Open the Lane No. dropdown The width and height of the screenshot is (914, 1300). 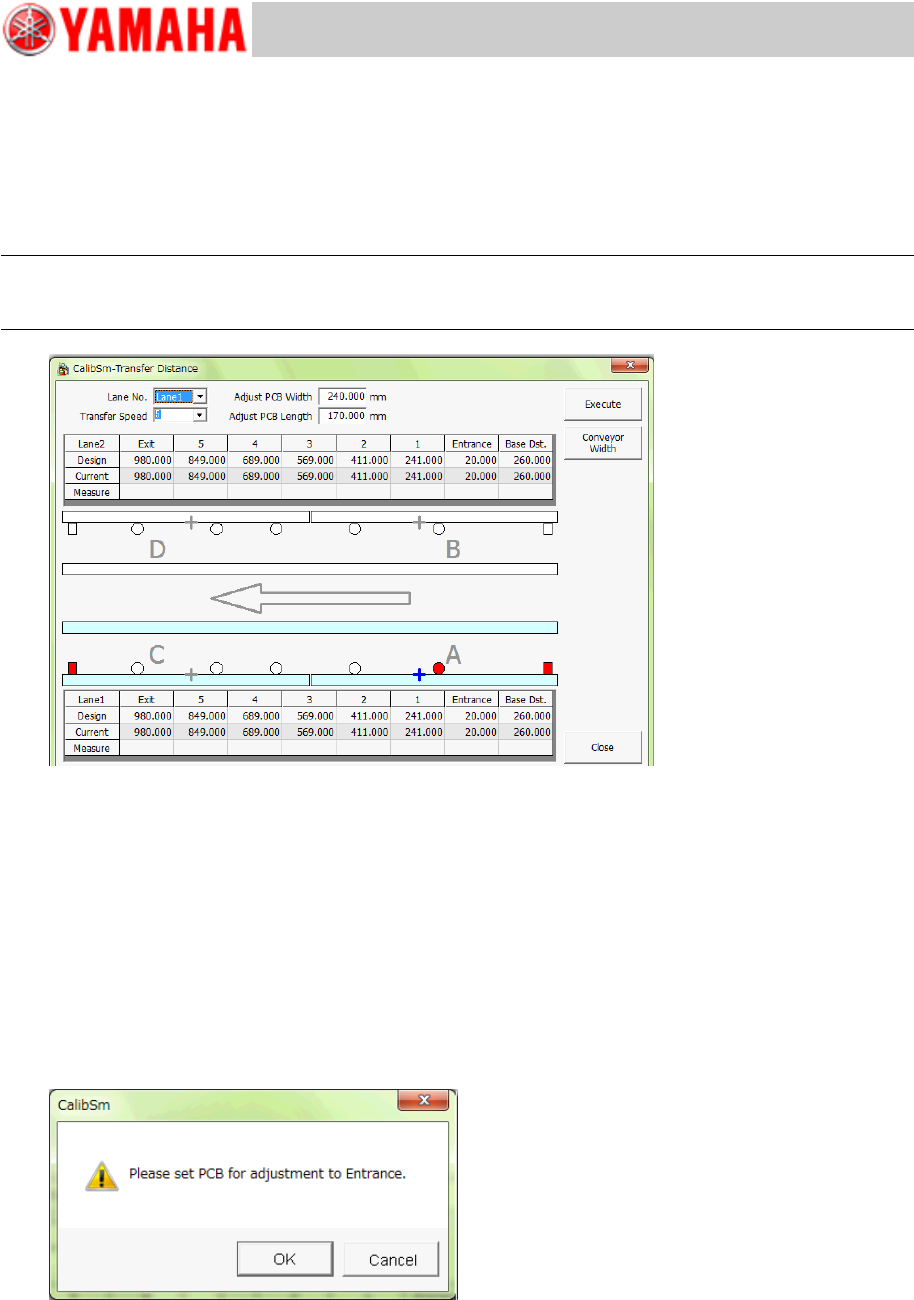200,397
